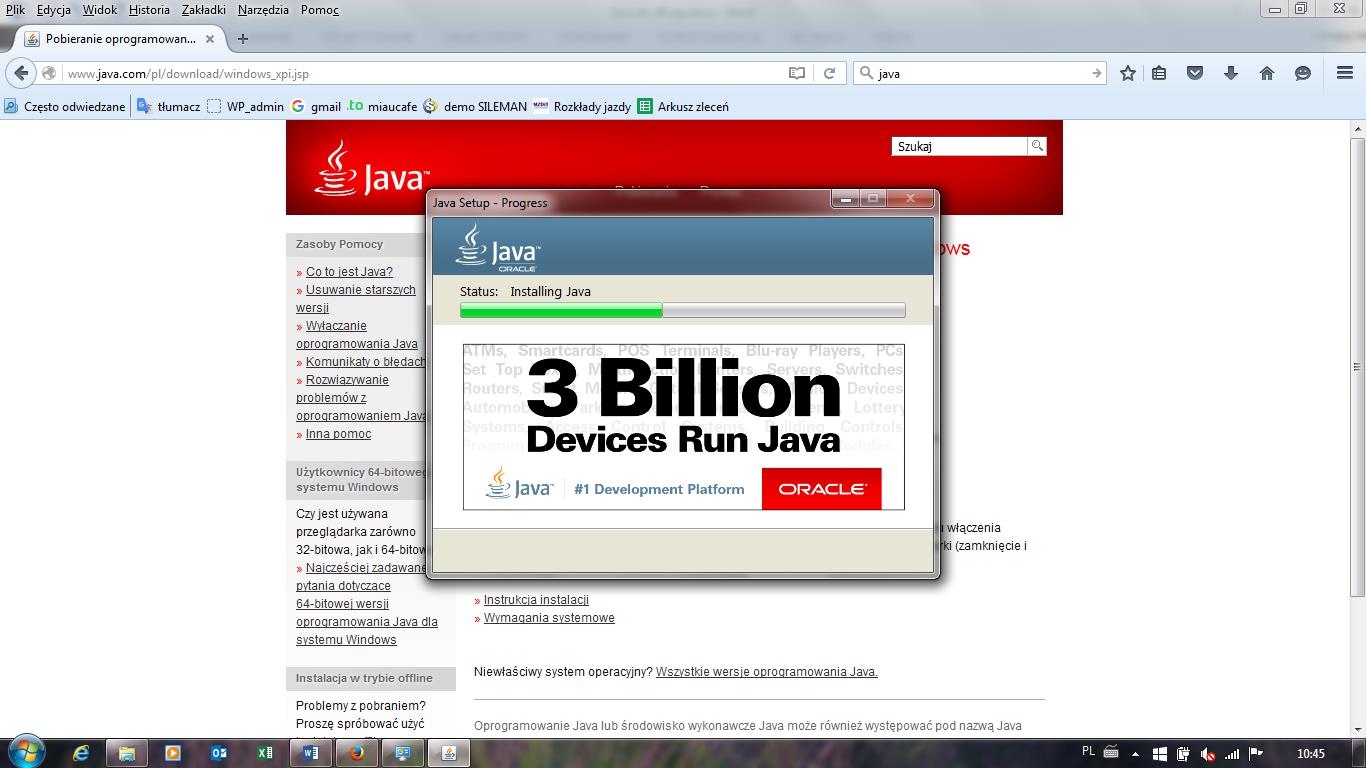Open the Plik menu
The width and height of the screenshot is (1366, 768).
[15, 10]
